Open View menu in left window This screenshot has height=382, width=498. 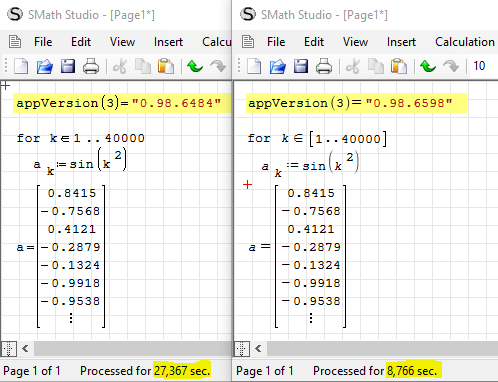click(122, 42)
